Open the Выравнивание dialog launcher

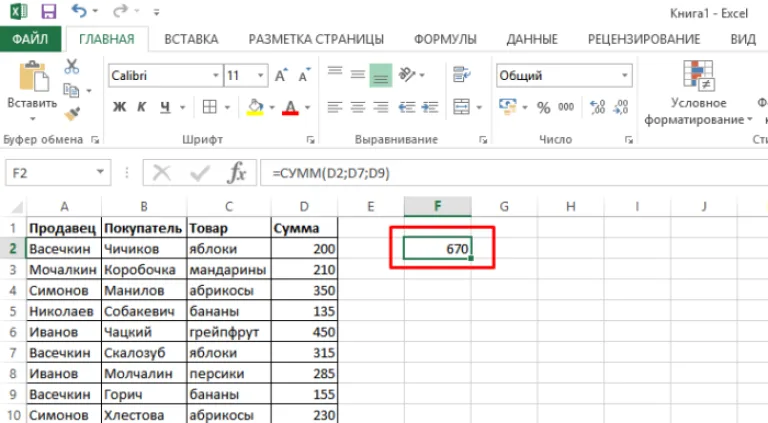(482, 140)
